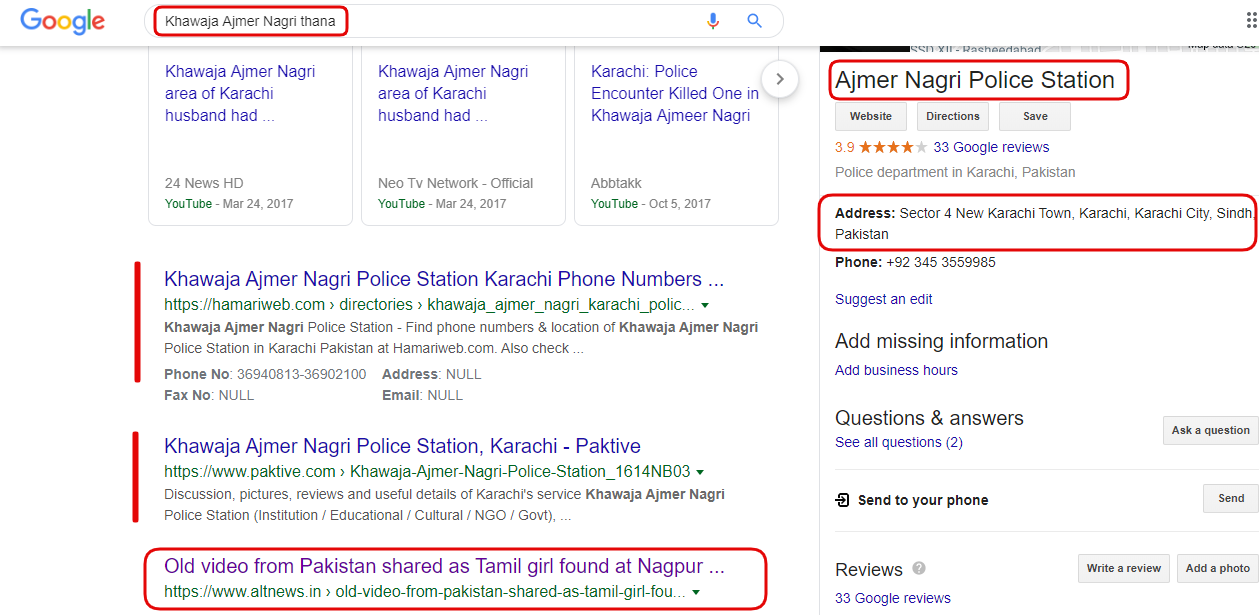Open Abbtakk Police Encounter video card
Screen dimensions: 1259x615
pos(676,134)
